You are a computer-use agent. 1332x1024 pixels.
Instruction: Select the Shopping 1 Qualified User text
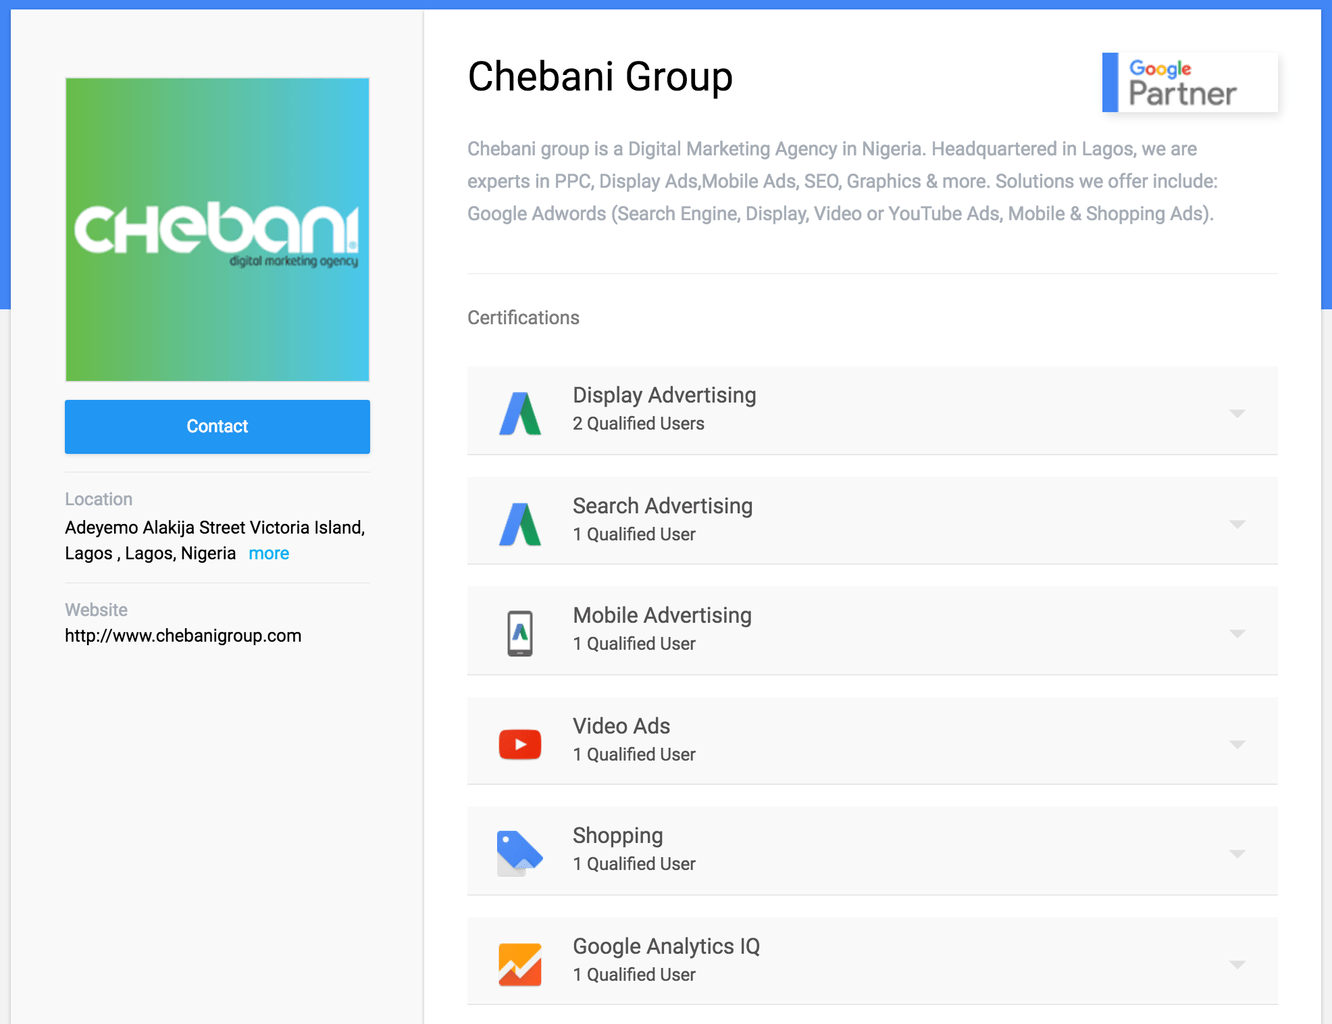(634, 864)
